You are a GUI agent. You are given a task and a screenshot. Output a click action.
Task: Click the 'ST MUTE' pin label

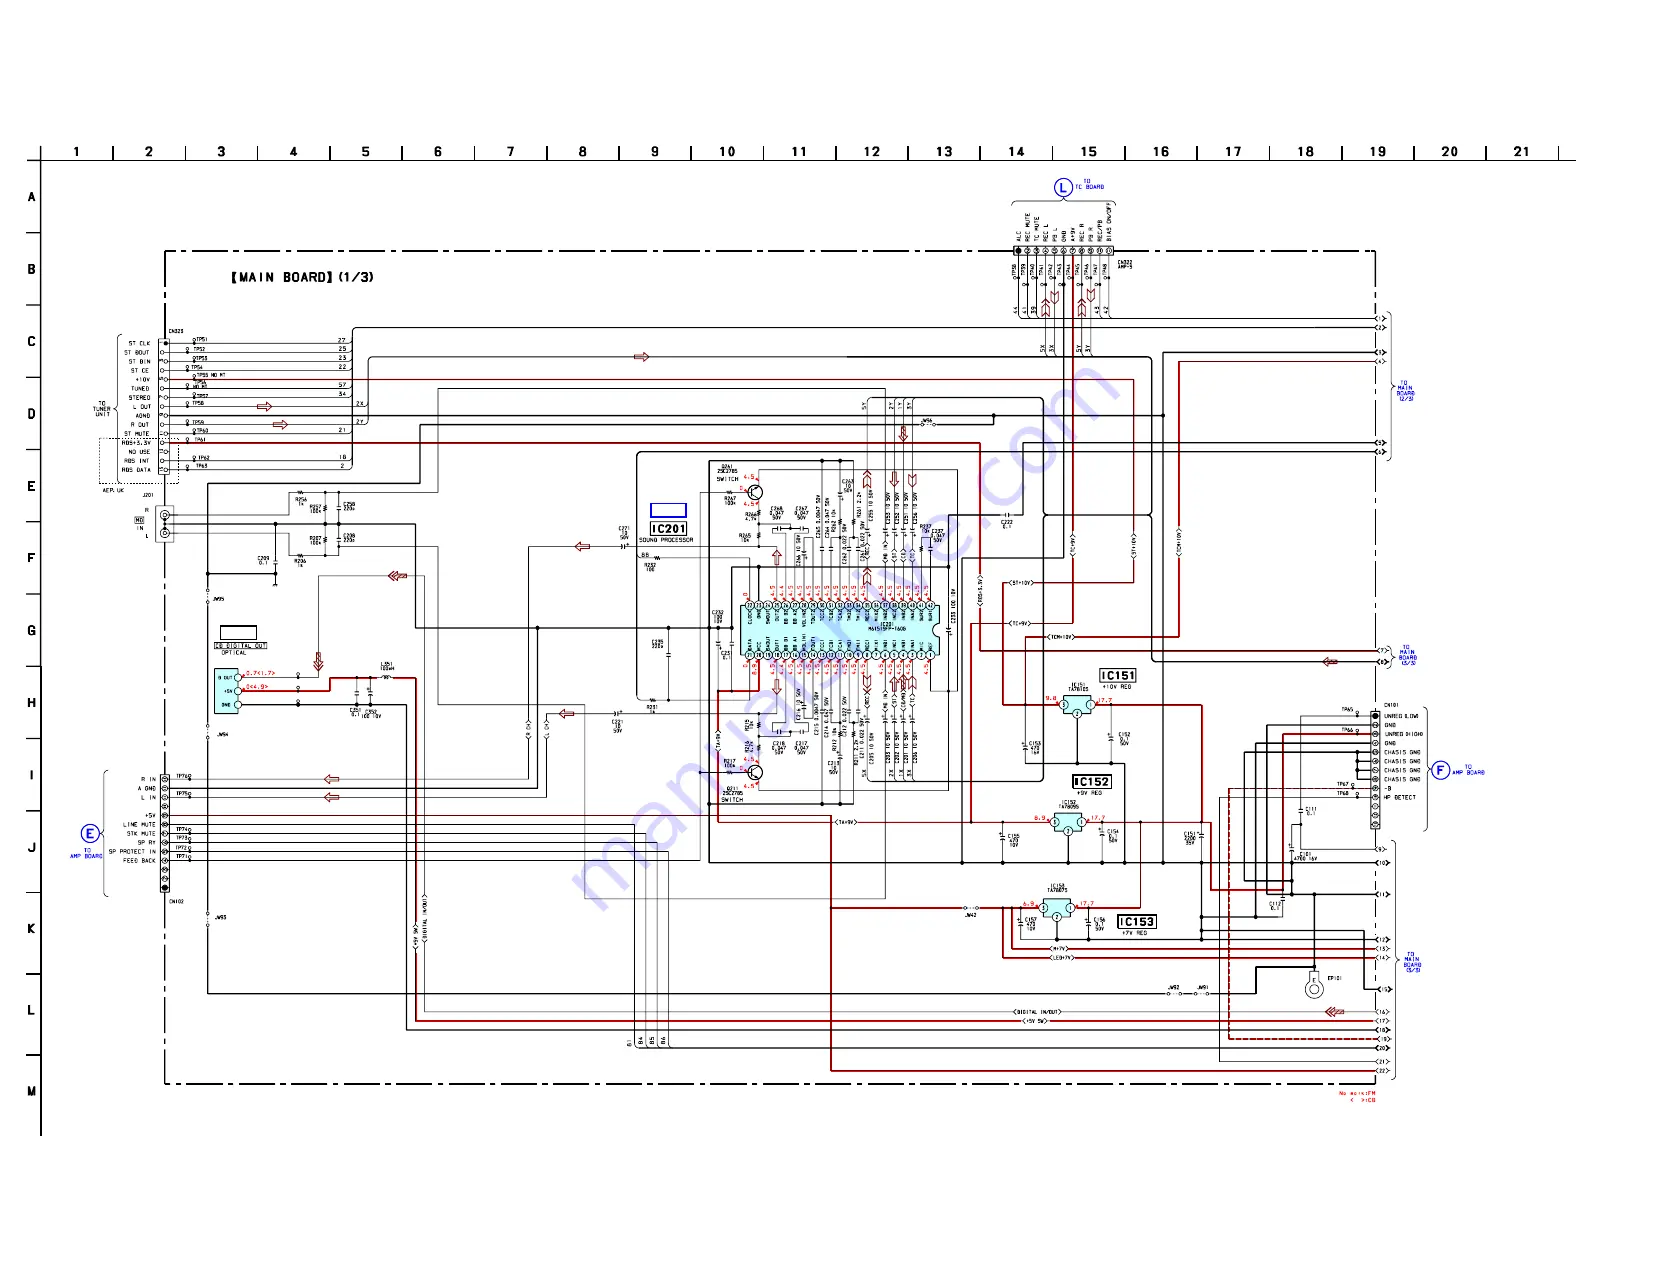pyautogui.click(x=137, y=434)
